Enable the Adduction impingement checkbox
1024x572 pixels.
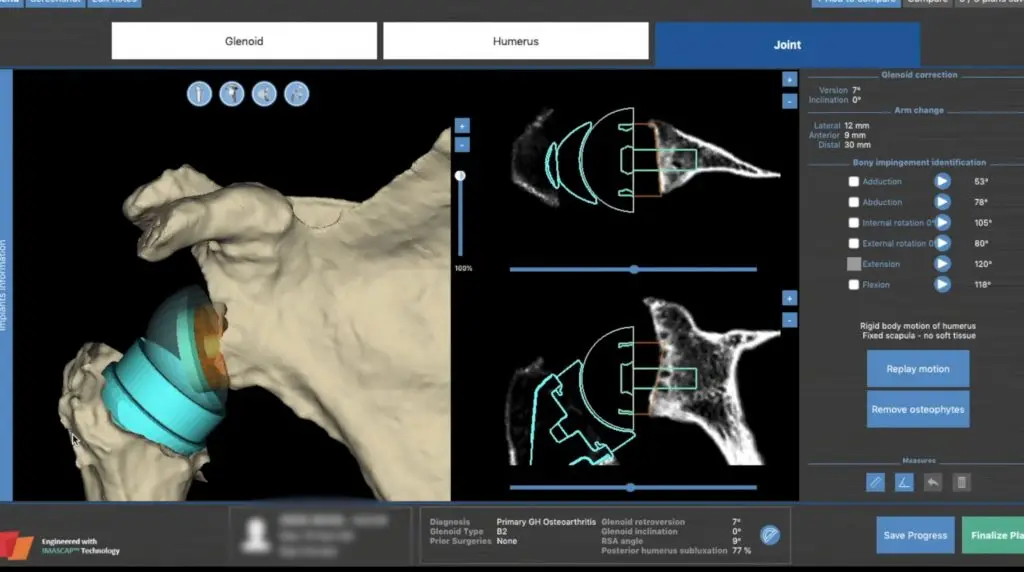point(853,181)
